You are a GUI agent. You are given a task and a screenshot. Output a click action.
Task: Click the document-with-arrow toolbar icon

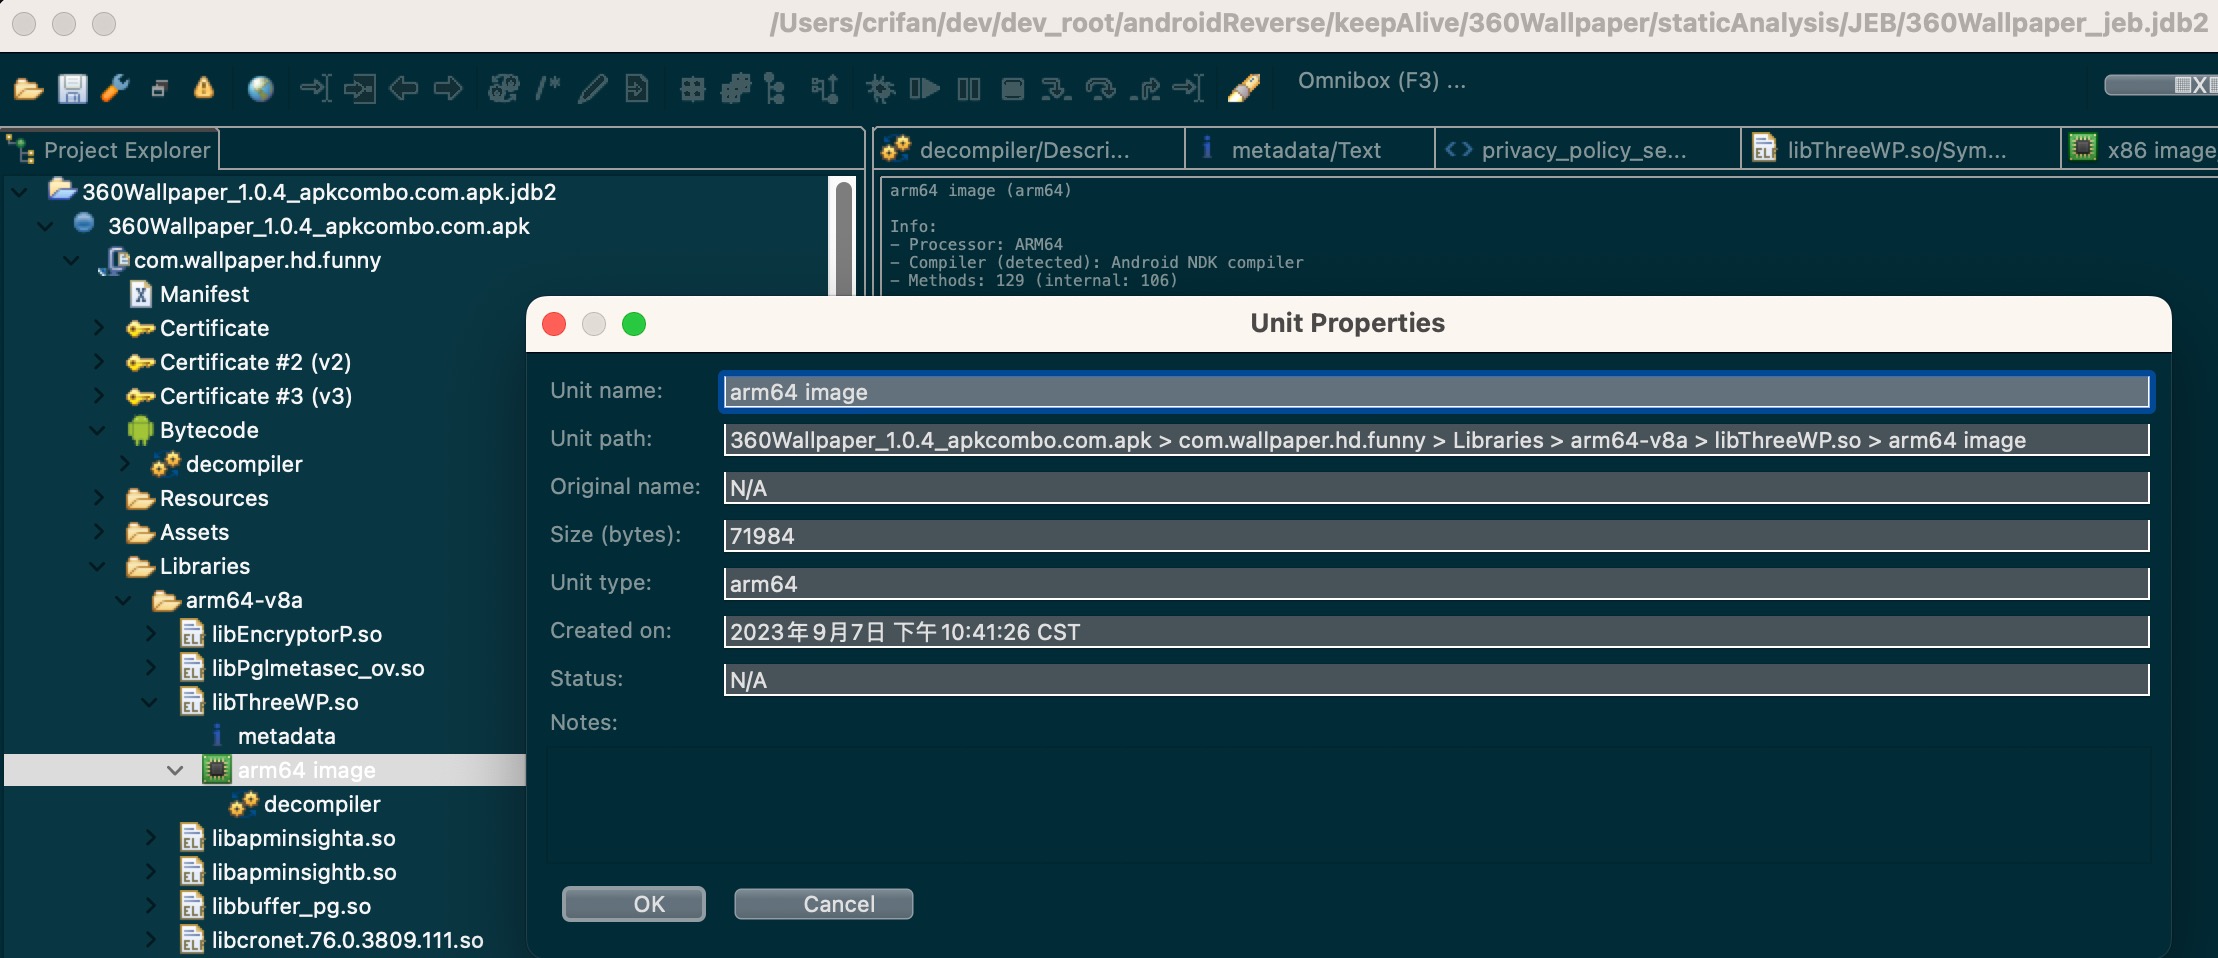[636, 89]
